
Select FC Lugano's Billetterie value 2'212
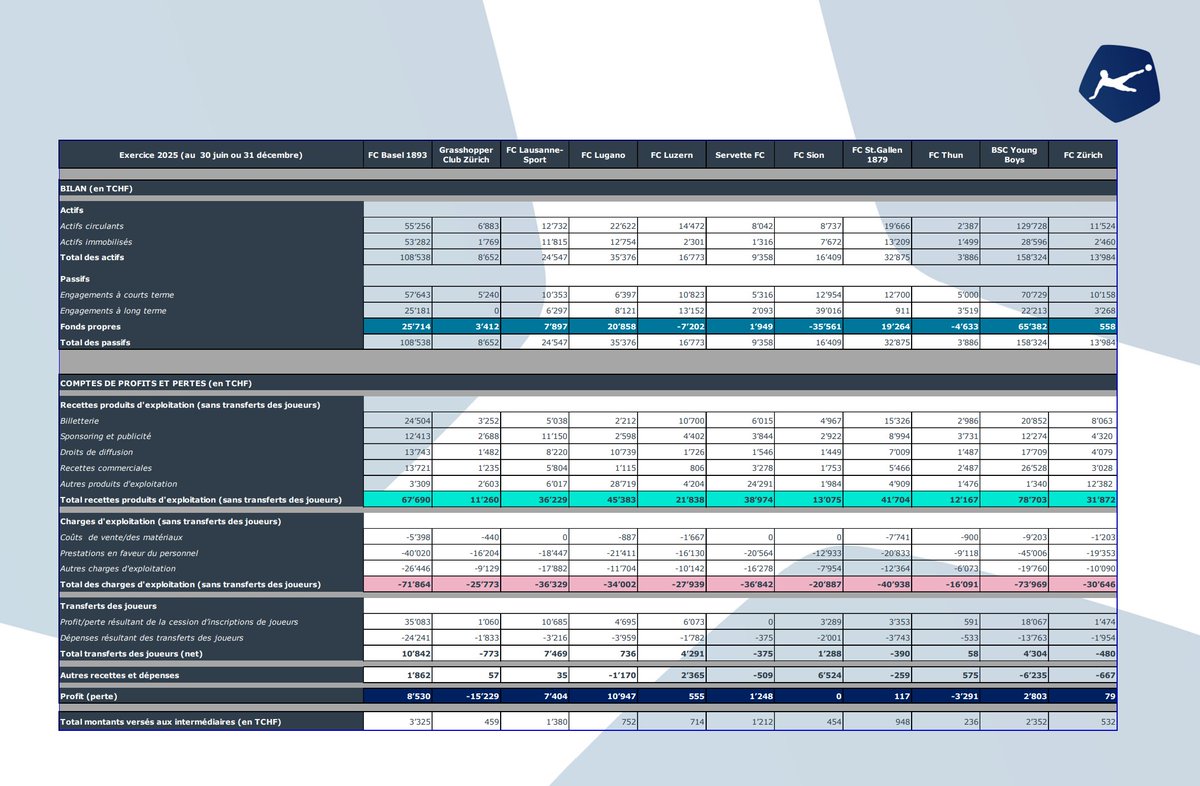point(603,421)
